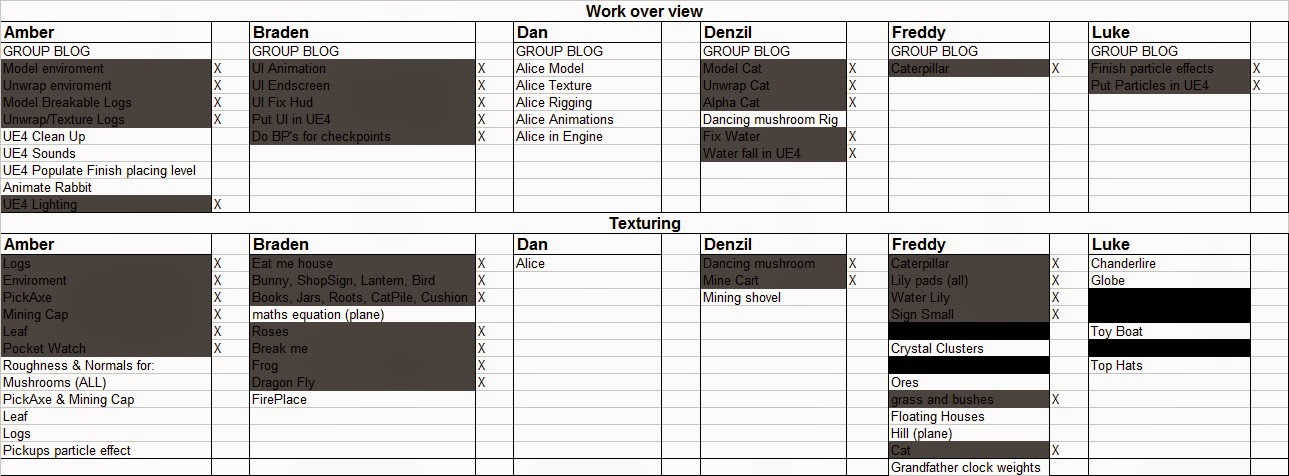
Task: Click the black cell directly above 'Crystal Clusters'
Action: pos(969,332)
